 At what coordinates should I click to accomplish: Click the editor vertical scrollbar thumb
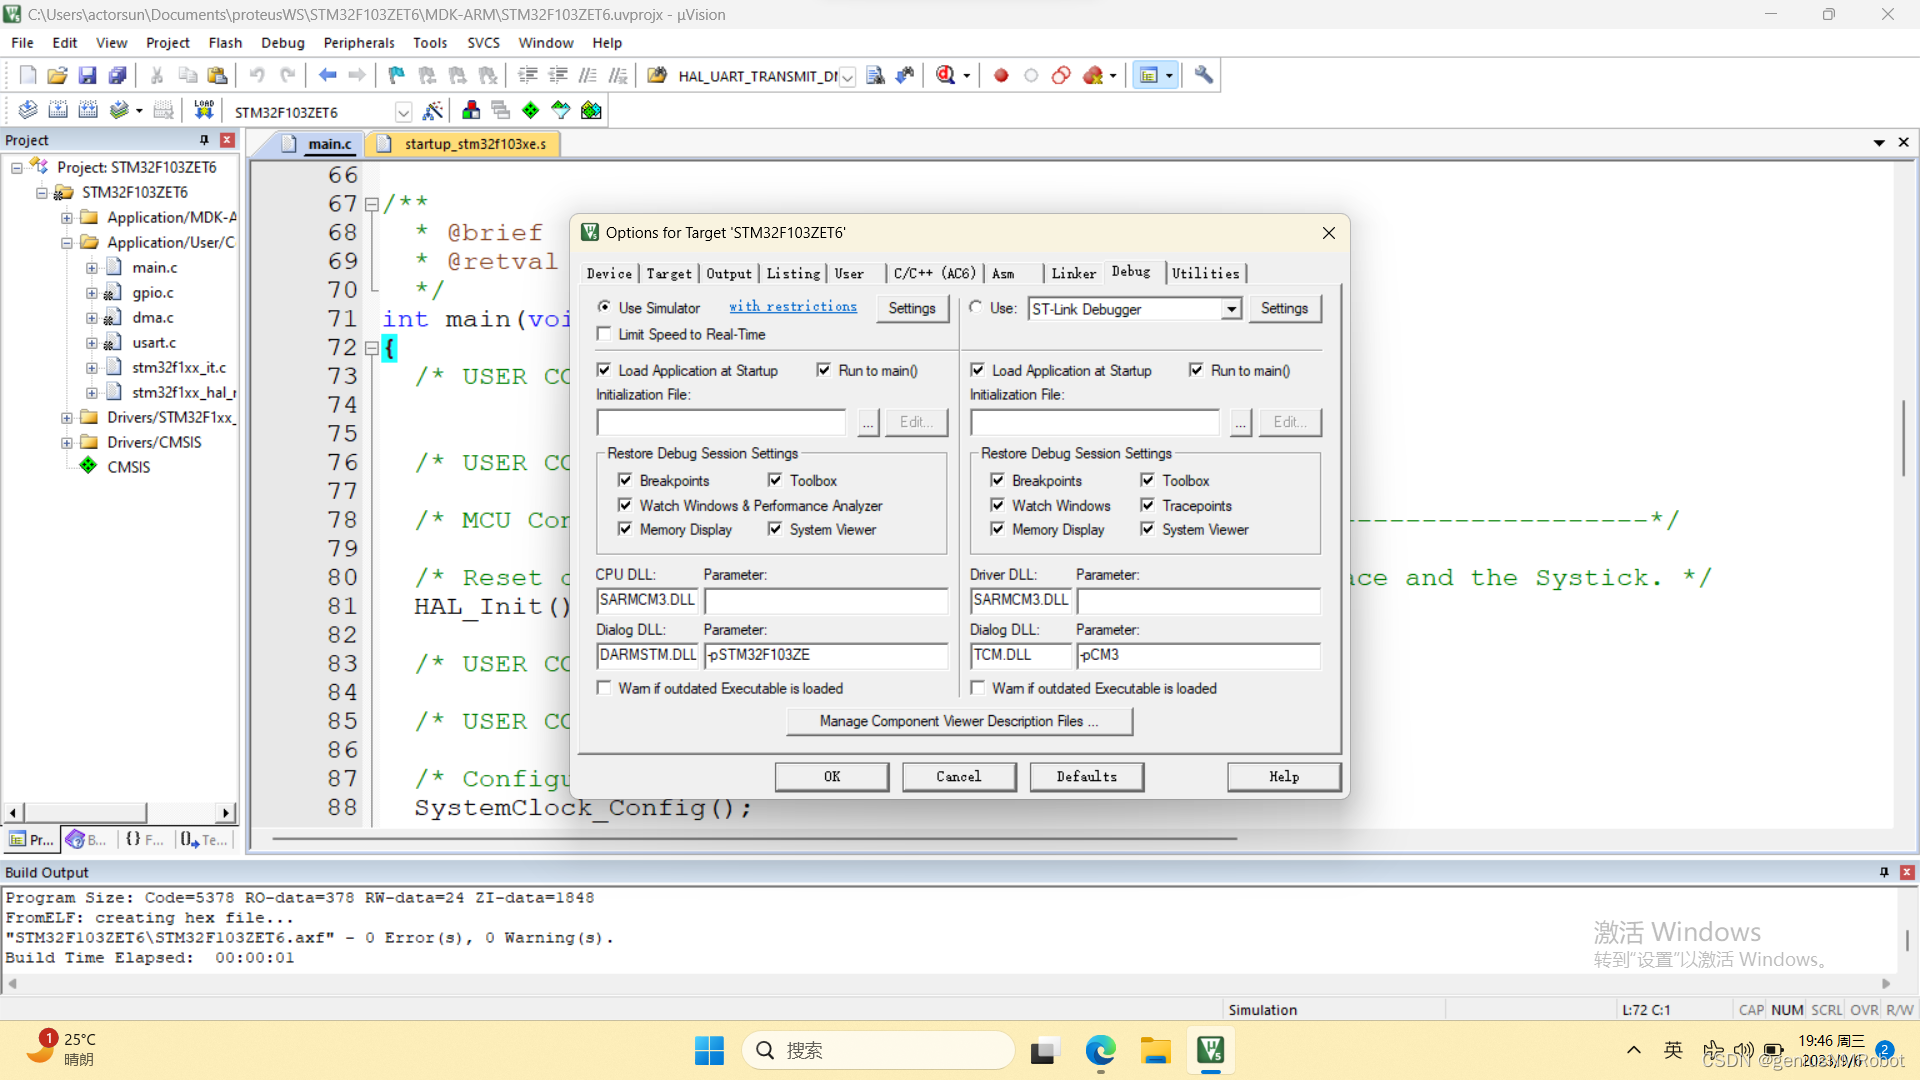click(x=1903, y=438)
